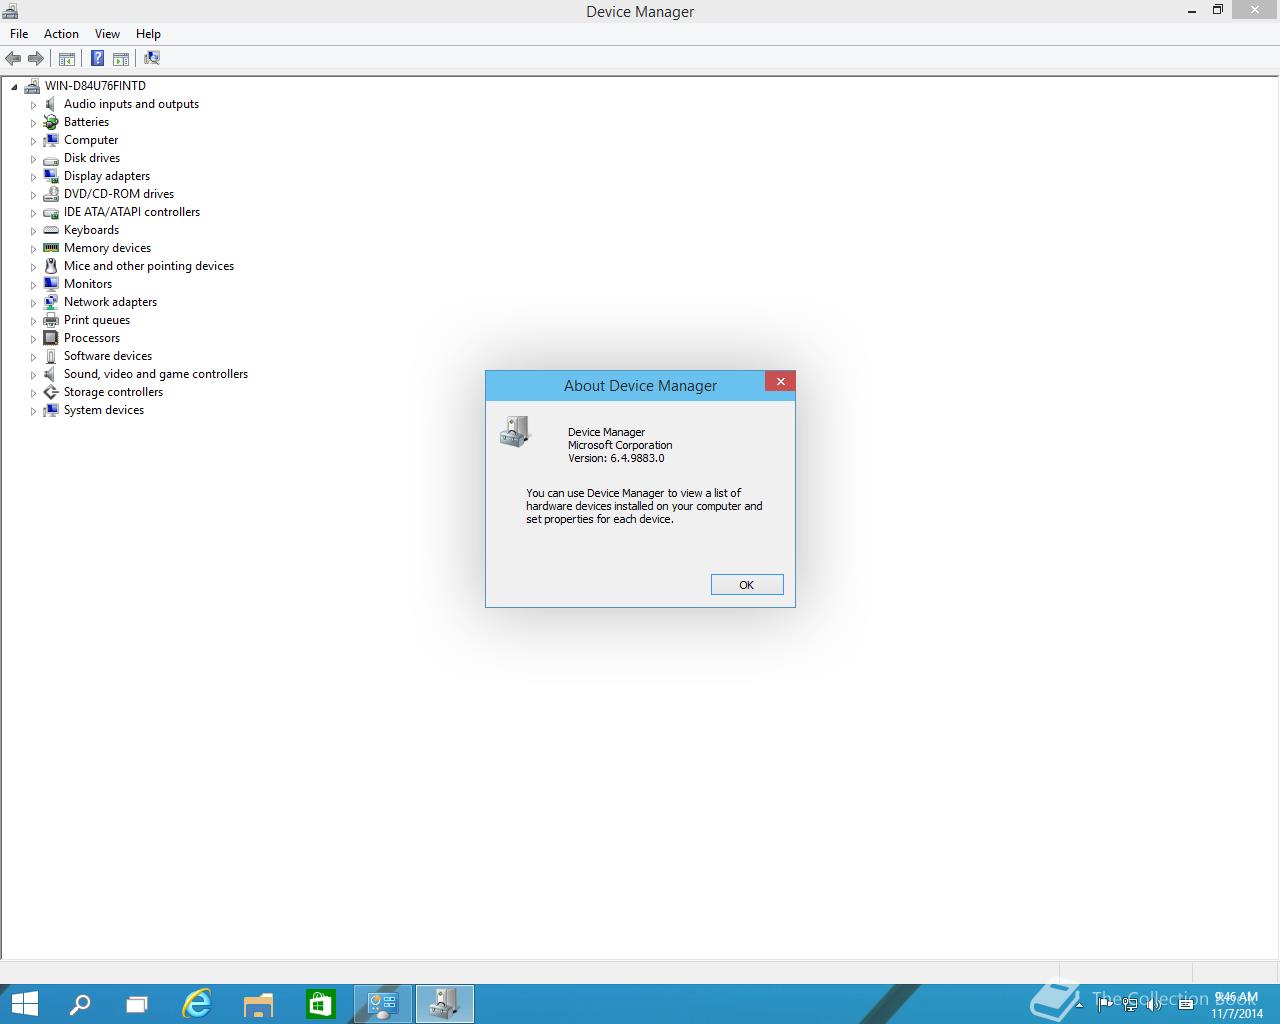Screen dimensions: 1280x1024
Task: Expand the Disk drives node
Action: tap(33, 159)
